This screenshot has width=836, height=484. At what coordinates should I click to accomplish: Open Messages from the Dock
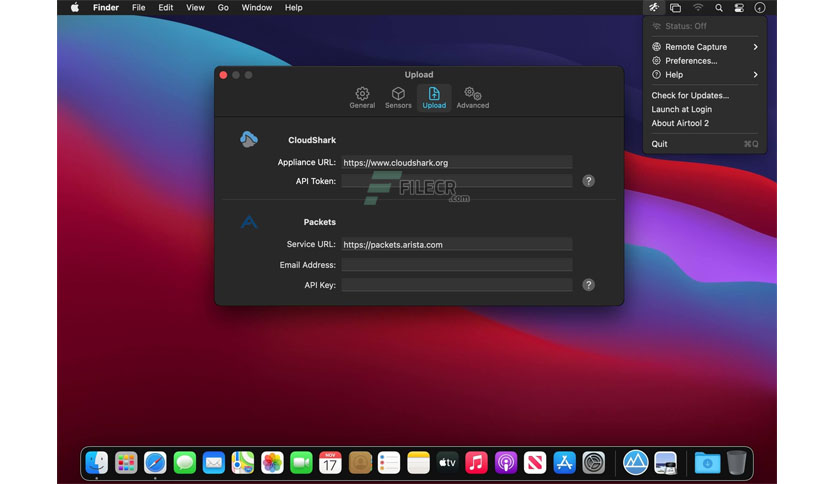point(184,463)
